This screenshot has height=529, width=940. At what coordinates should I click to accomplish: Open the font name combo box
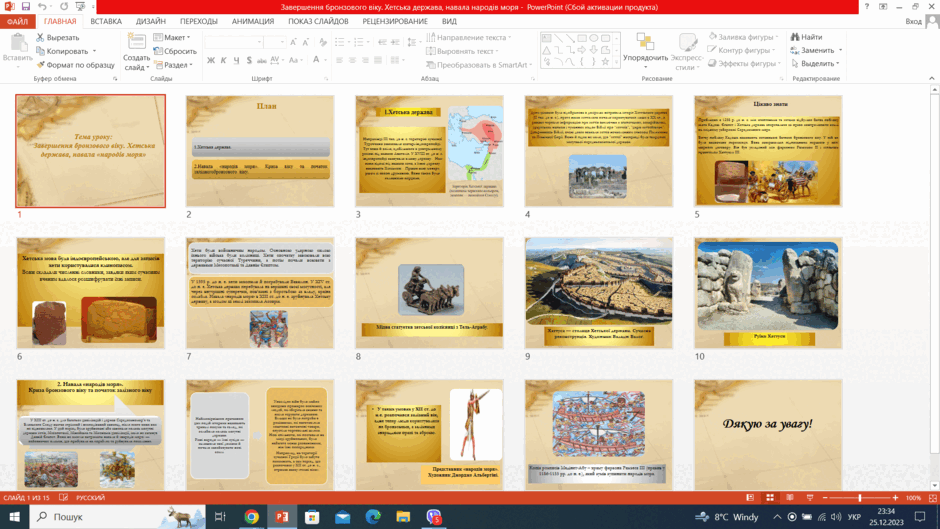tap(234, 42)
